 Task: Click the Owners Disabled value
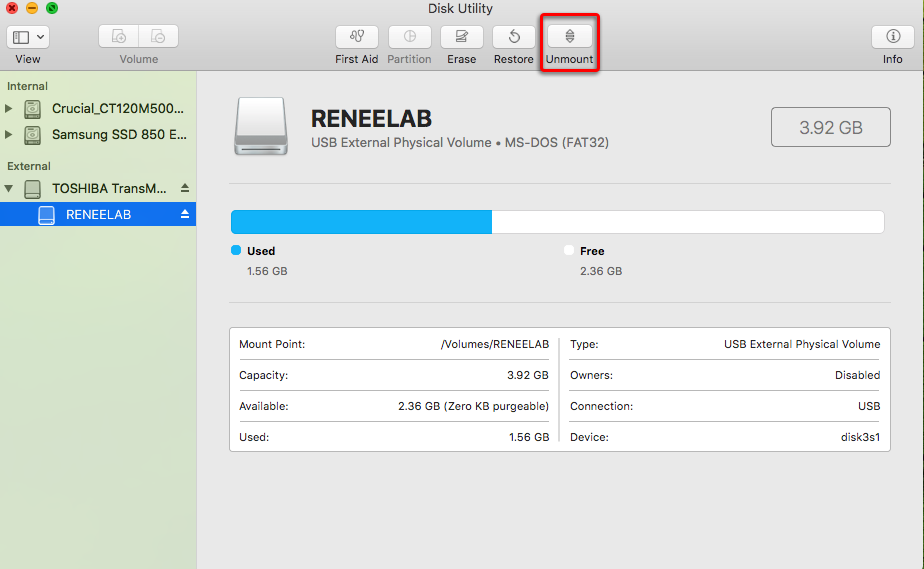point(857,375)
